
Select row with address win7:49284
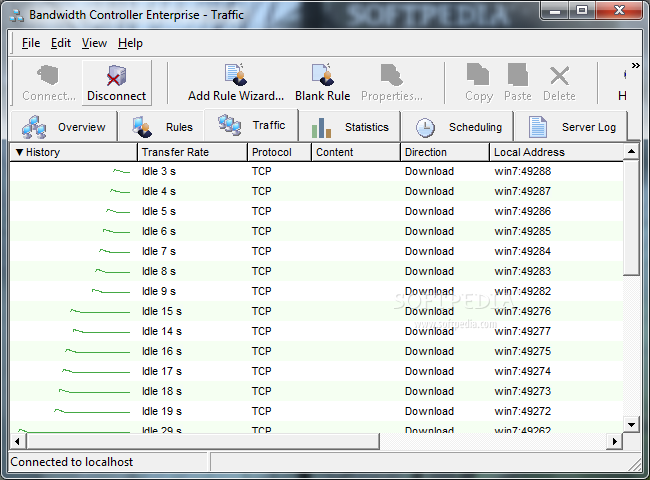(316, 251)
